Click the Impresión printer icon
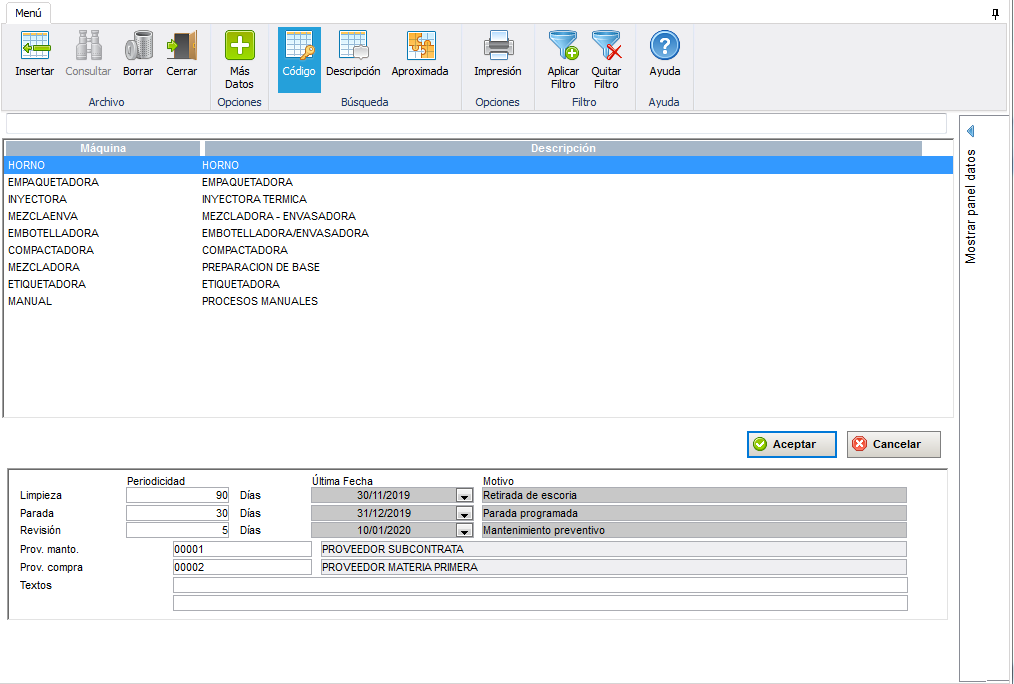The height and width of the screenshot is (684, 1014). [498, 46]
